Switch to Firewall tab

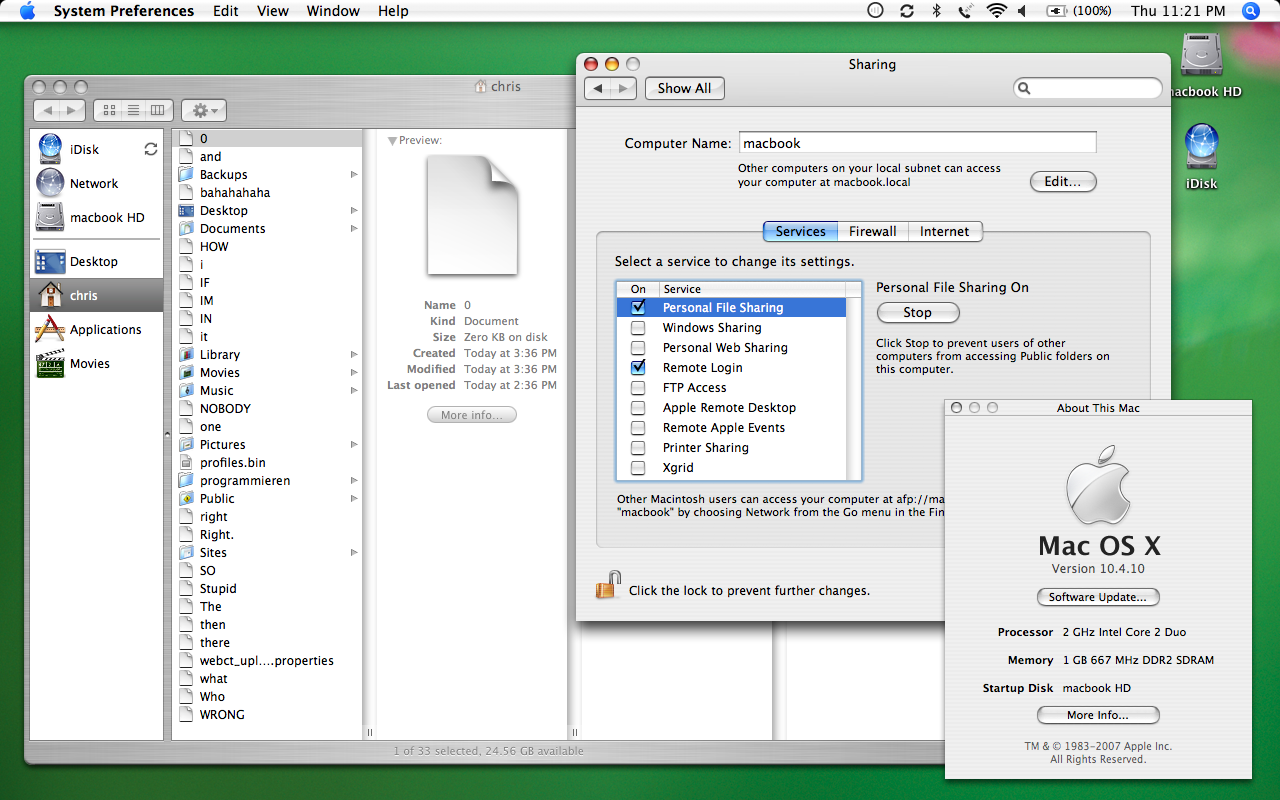[873, 231]
